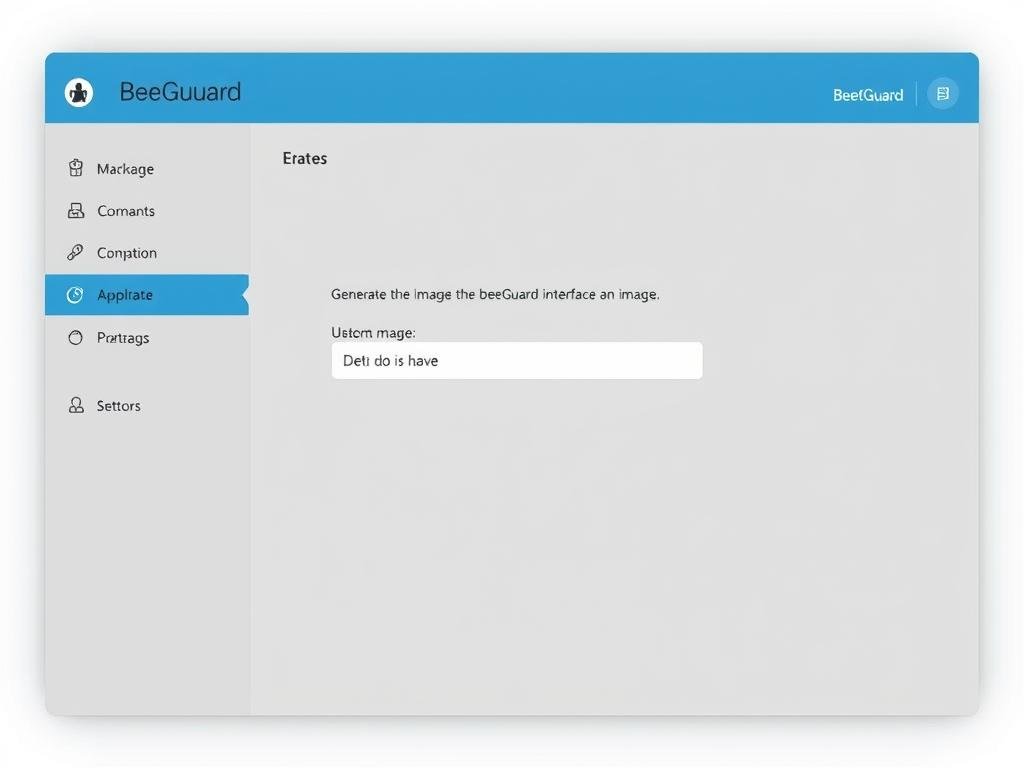This screenshot has width=1024, height=768.
Task: Click the BeetGuard text in the header
Action: click(867, 95)
